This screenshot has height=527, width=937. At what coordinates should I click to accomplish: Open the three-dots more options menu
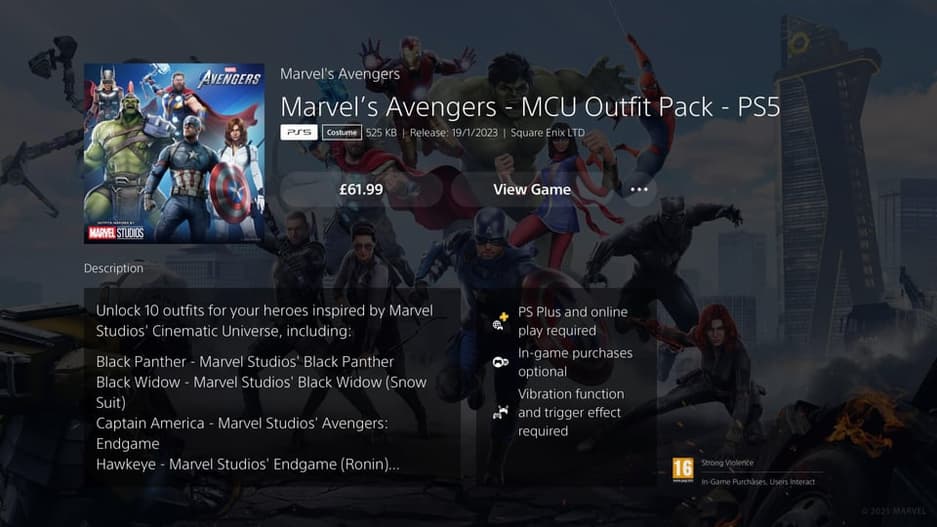click(639, 189)
